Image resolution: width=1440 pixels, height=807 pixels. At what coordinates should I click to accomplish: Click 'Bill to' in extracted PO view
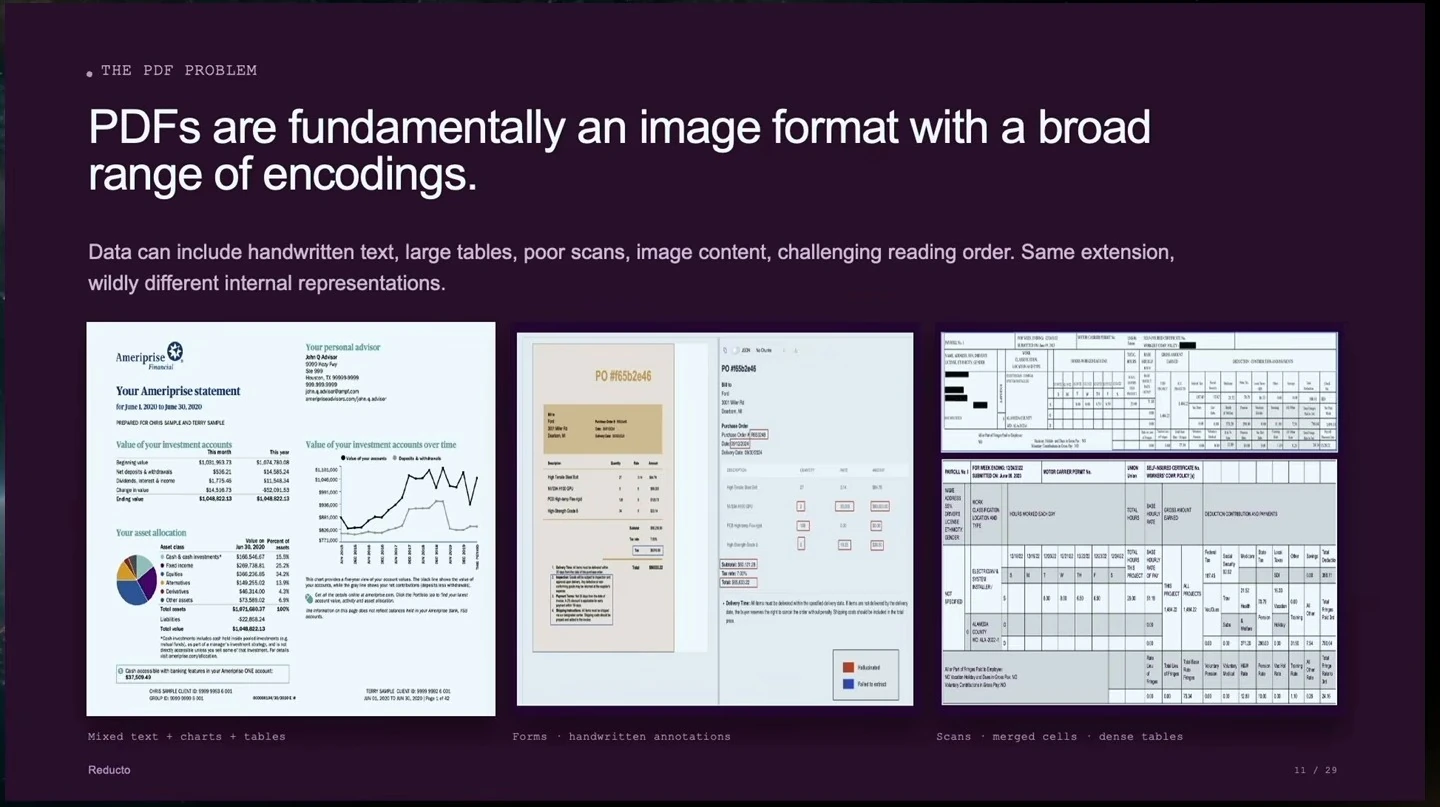(x=727, y=383)
